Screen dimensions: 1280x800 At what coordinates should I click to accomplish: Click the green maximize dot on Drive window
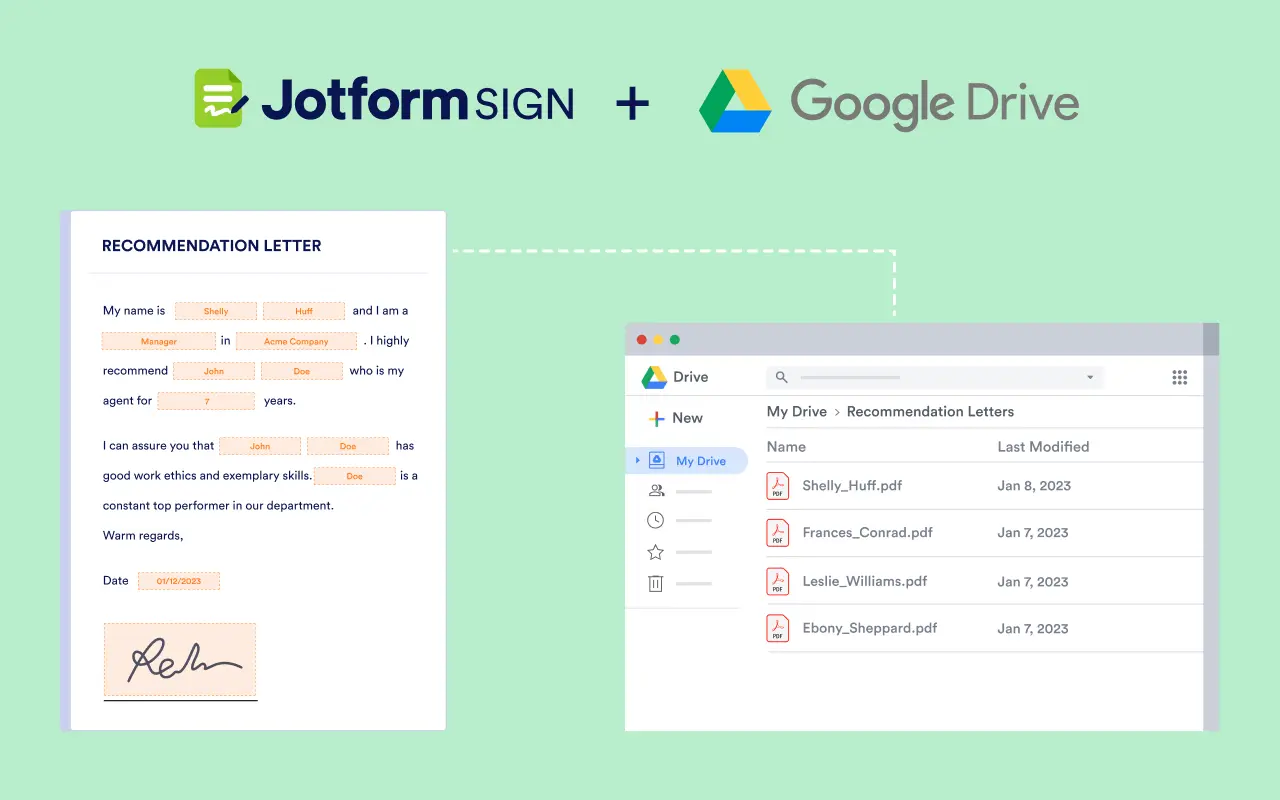click(x=674, y=340)
